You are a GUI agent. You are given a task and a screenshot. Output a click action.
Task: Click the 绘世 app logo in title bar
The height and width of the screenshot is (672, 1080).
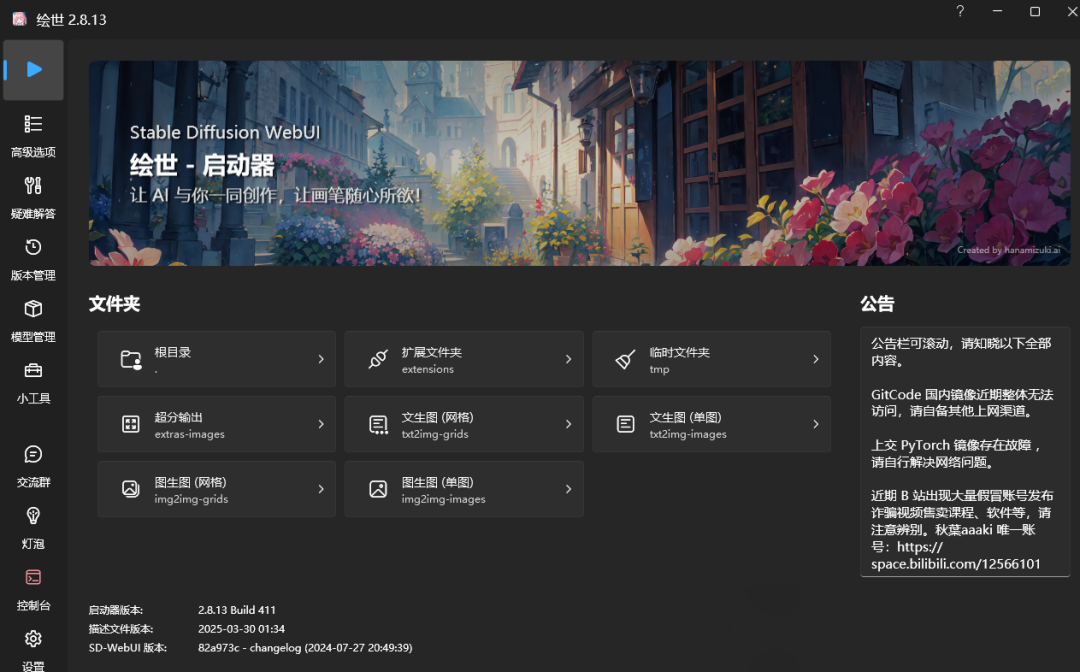click(x=20, y=19)
